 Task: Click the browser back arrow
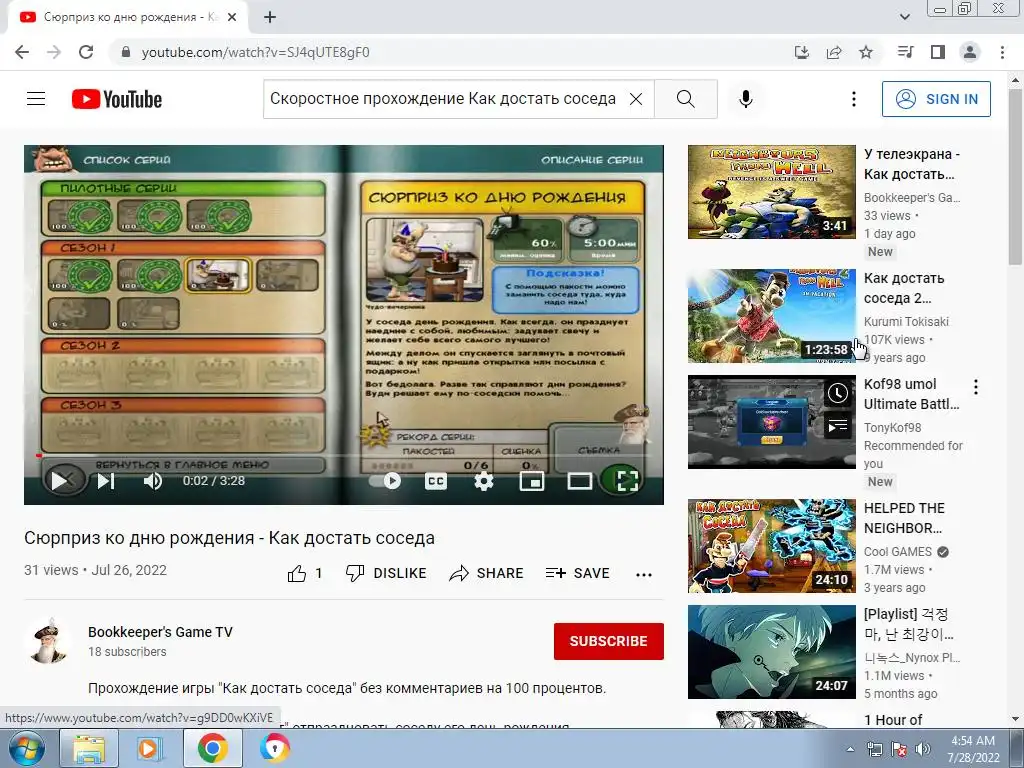click(22, 52)
